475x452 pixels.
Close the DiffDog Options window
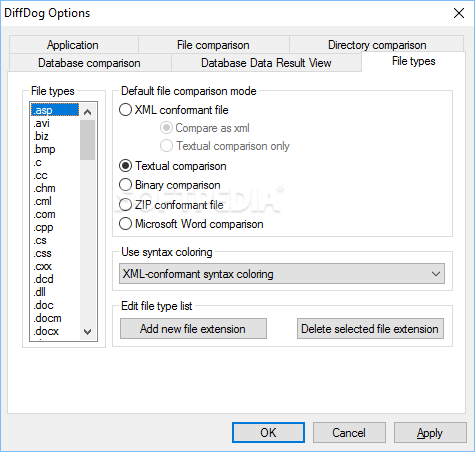459,13
